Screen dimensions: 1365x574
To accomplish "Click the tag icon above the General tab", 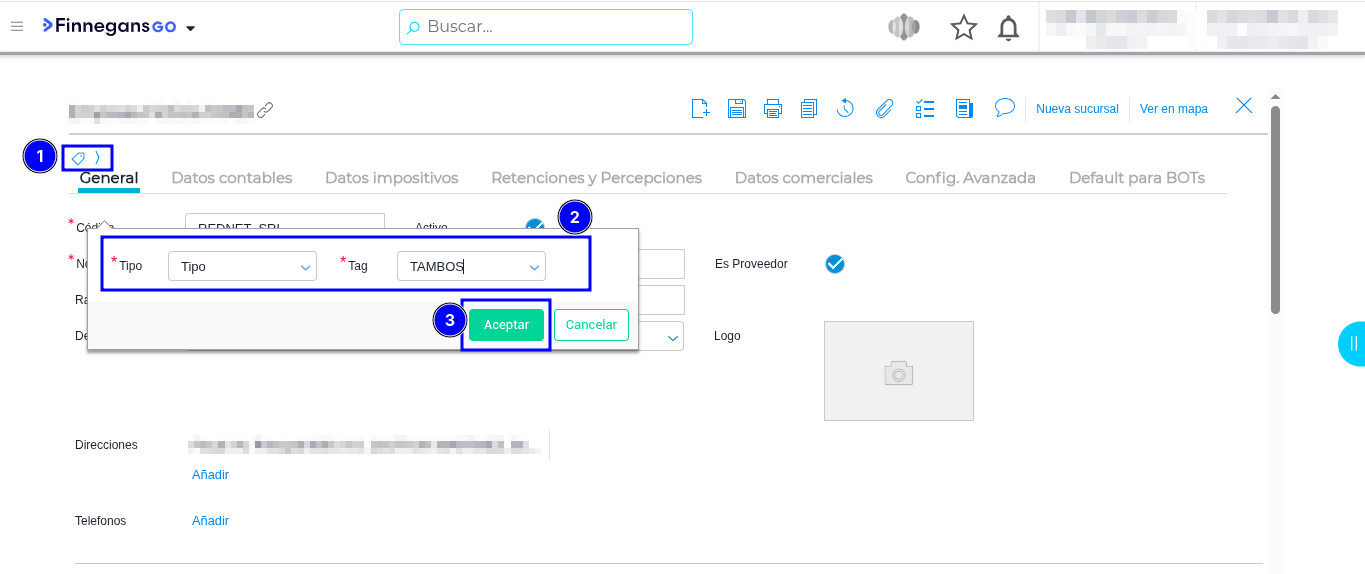I will tap(78, 158).
